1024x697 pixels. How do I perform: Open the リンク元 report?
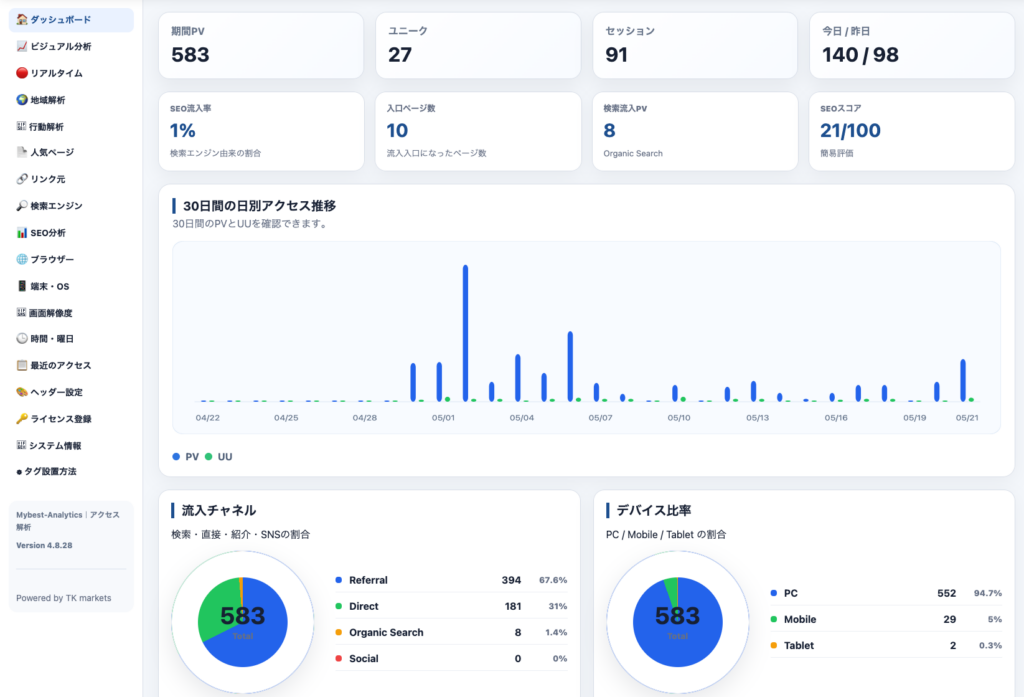point(71,179)
